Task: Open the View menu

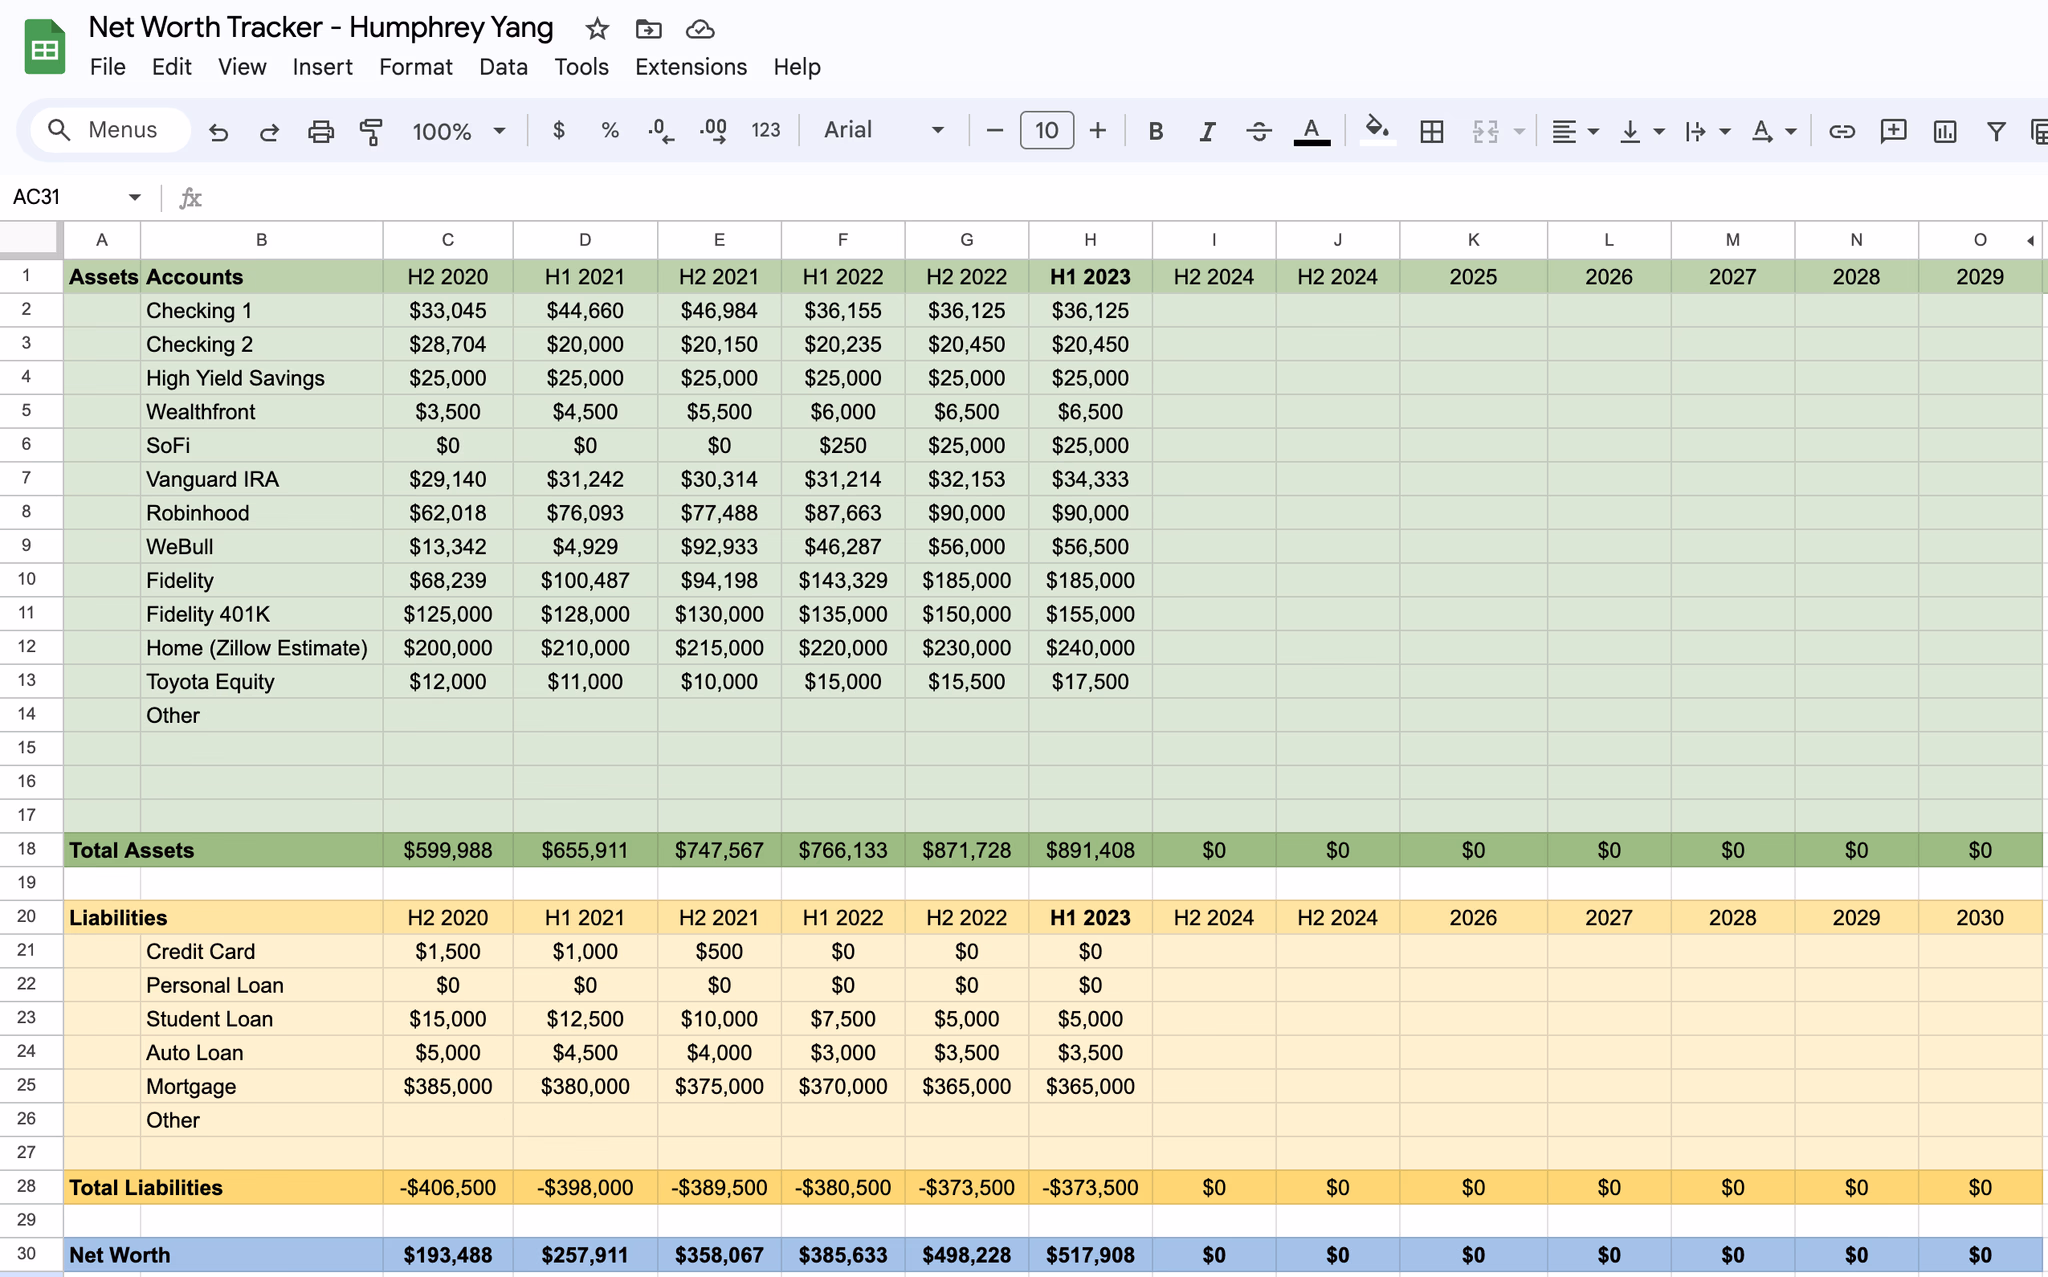Action: [x=242, y=67]
